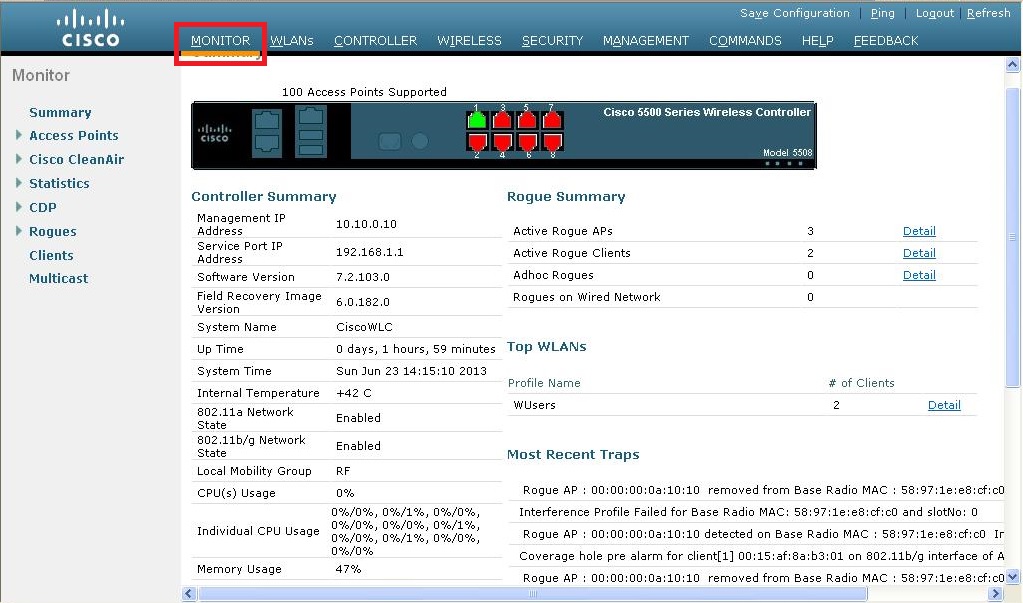The width and height of the screenshot is (1023, 603).
Task: Click the Cisco logo on controller image
Action: 215,133
